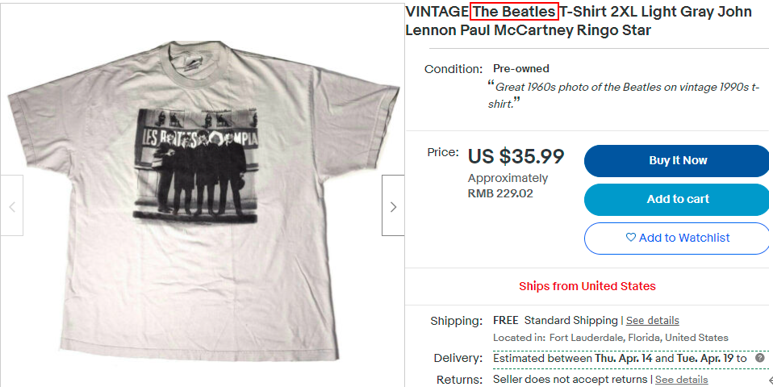Add the t-shirt to cart
The height and width of the screenshot is (391, 773).
(677, 199)
